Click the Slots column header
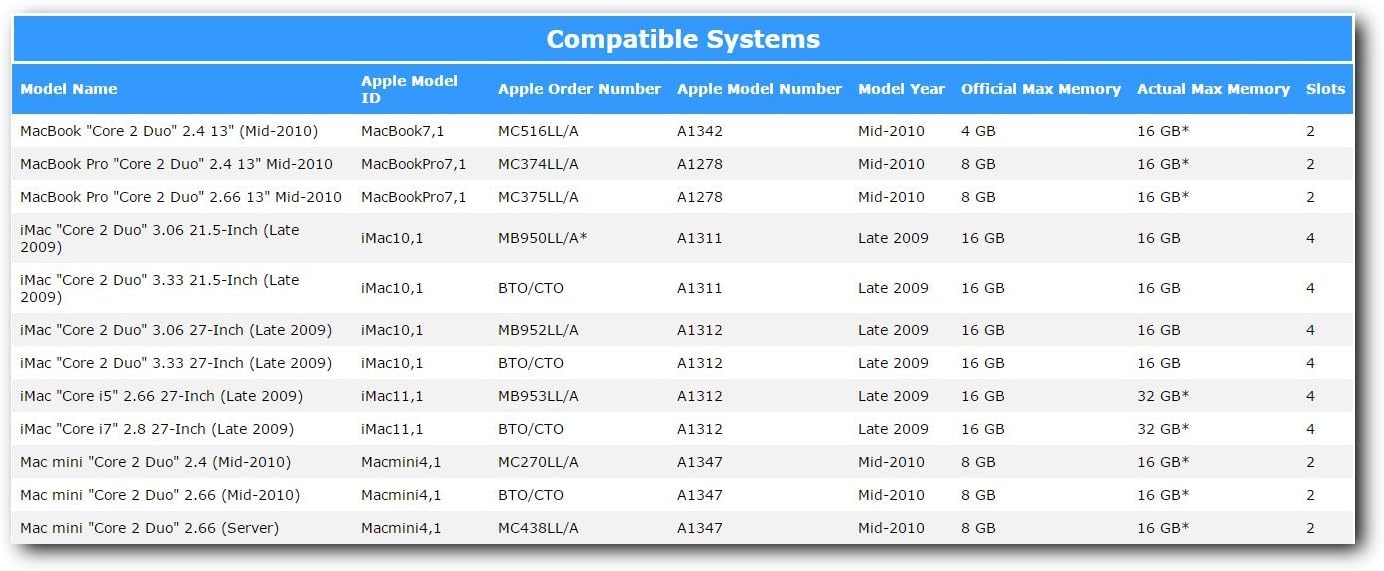This screenshot has width=1384, height=571. click(1325, 89)
